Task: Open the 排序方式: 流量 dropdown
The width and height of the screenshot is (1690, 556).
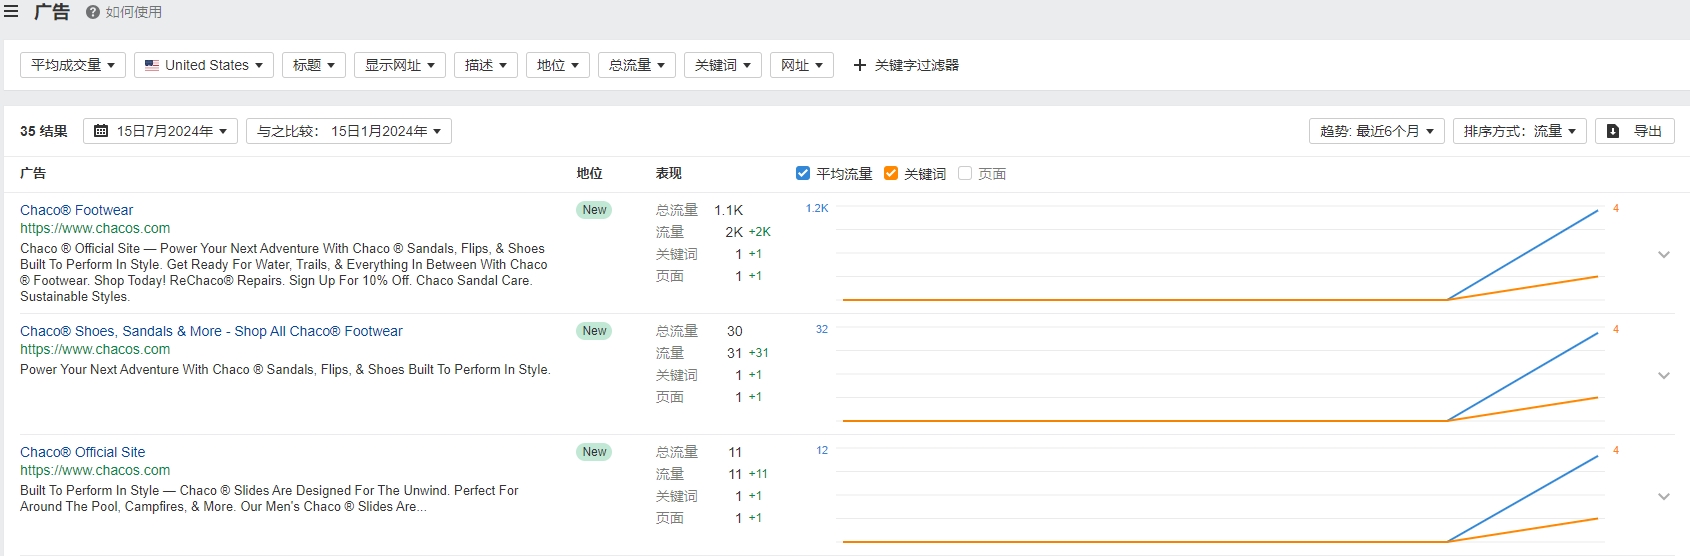Action: pos(1520,131)
